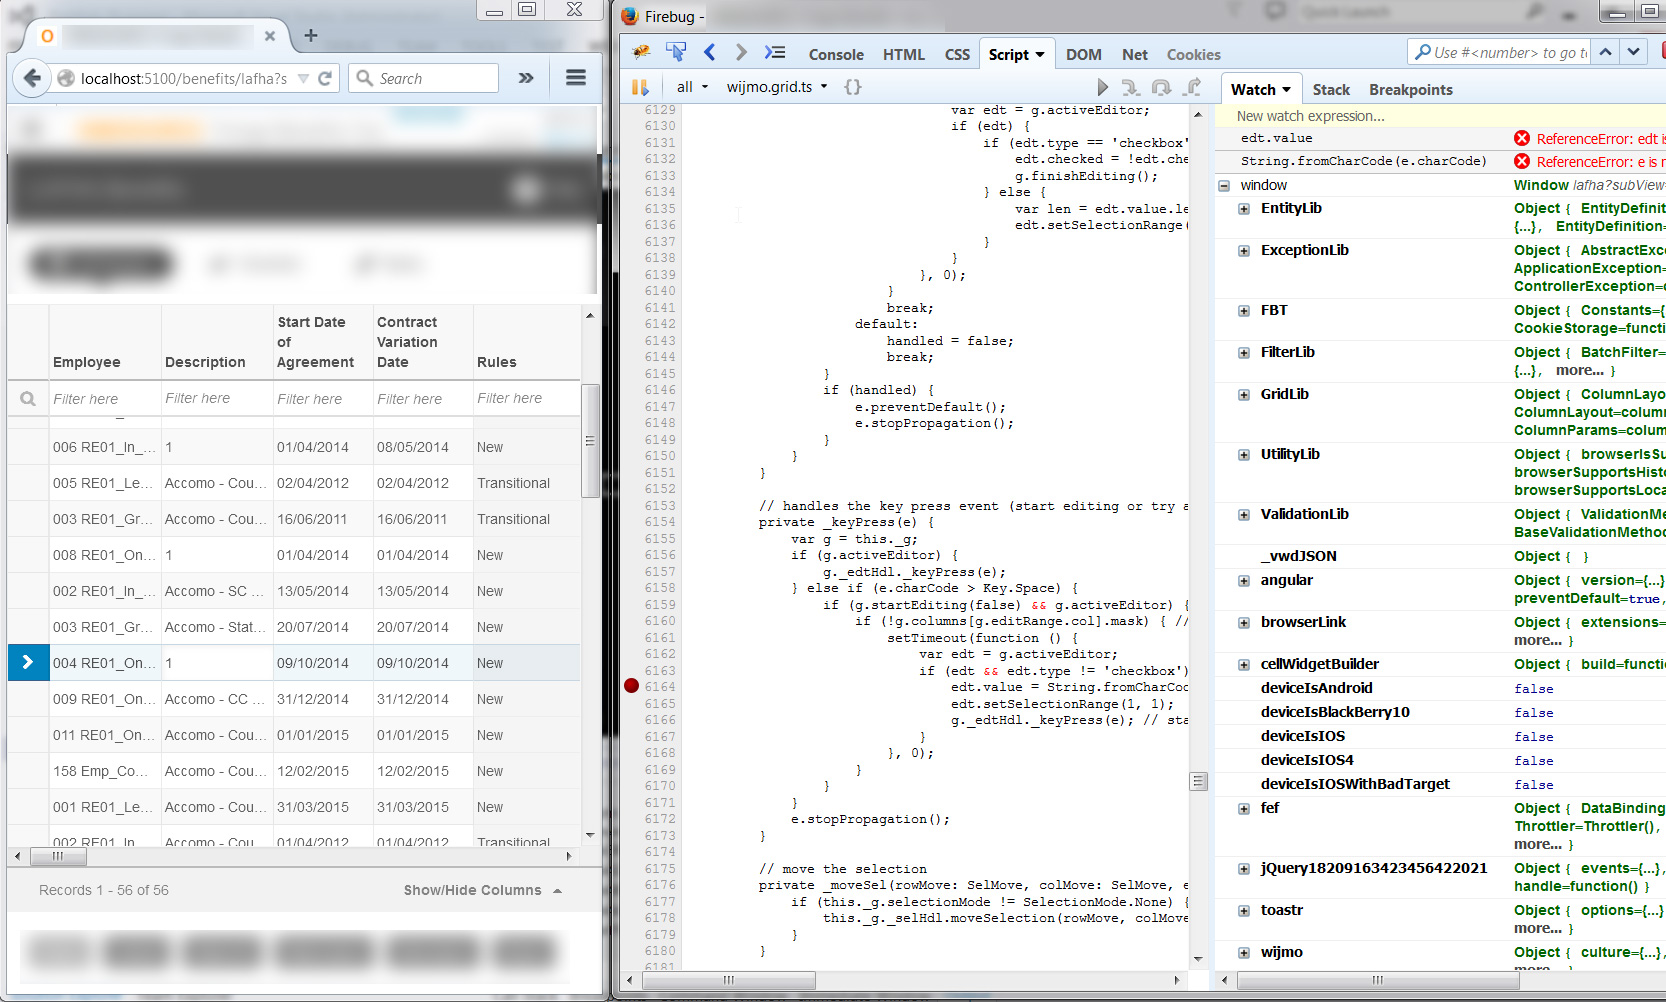Image resolution: width=1666 pixels, height=1002 pixels.
Task: Click the Break On Next pause icon
Action: (640, 87)
